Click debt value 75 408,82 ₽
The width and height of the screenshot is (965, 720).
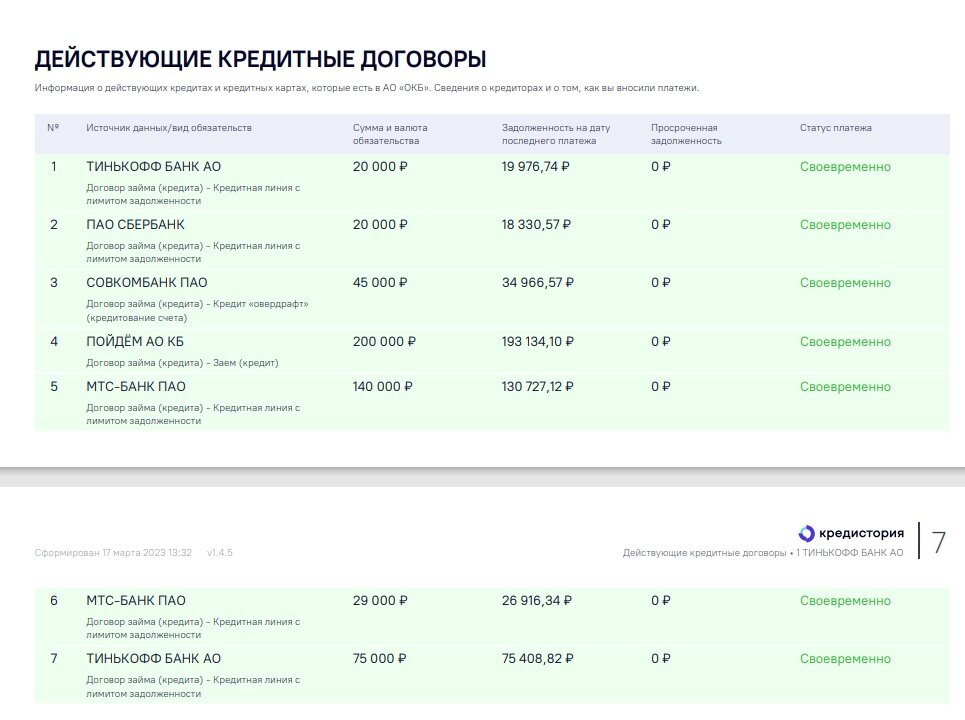click(537, 658)
